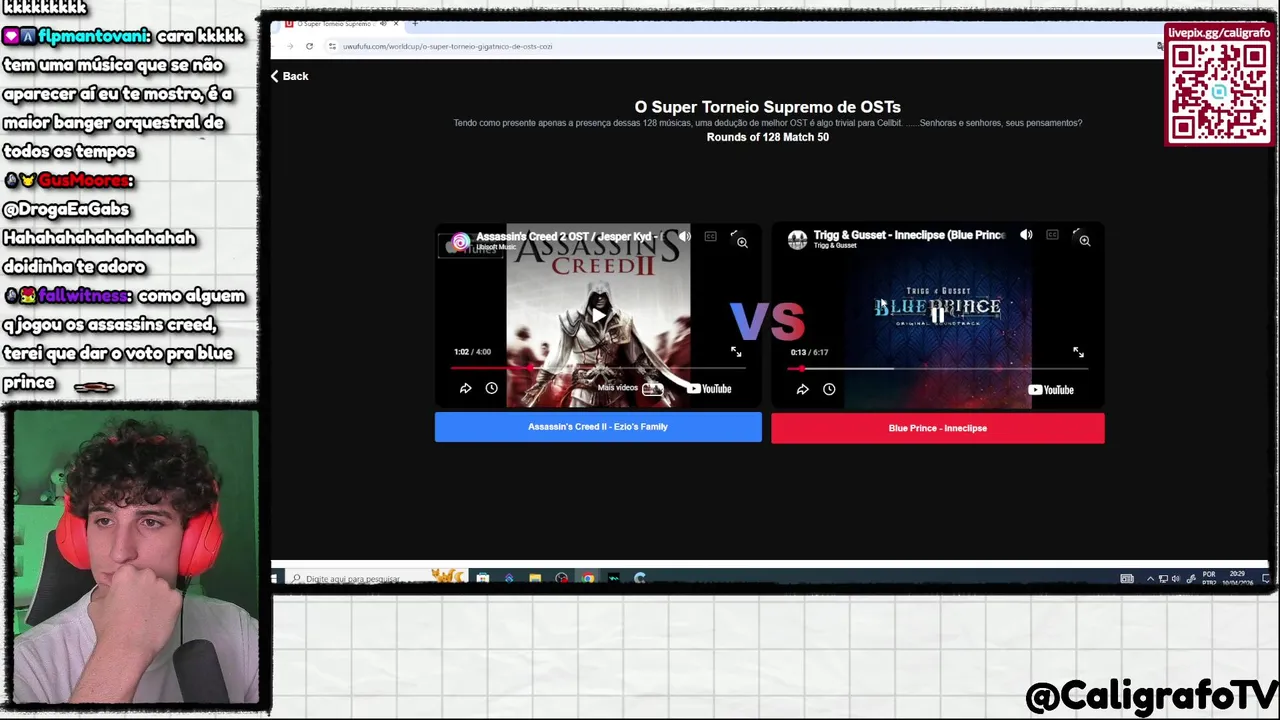View site information icon beside the URL

pos(332,46)
